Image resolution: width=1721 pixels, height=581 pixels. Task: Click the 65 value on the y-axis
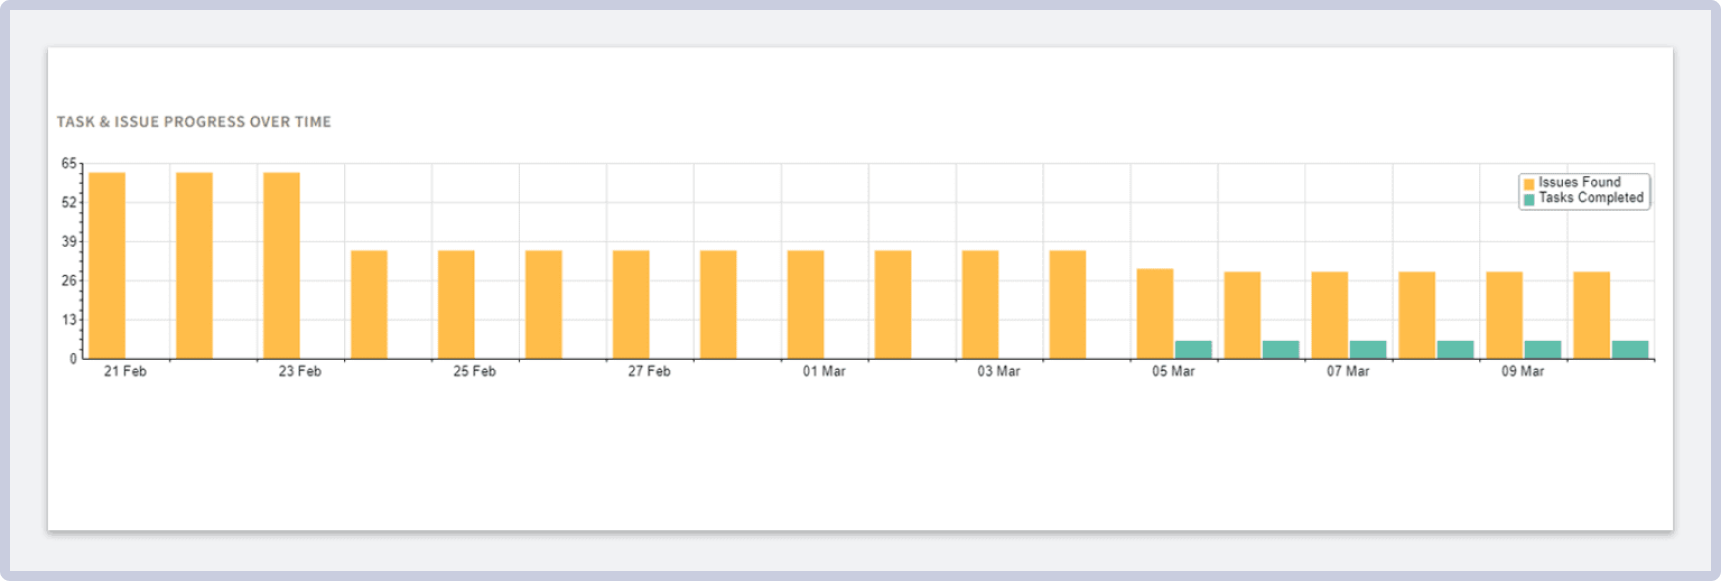[68, 163]
